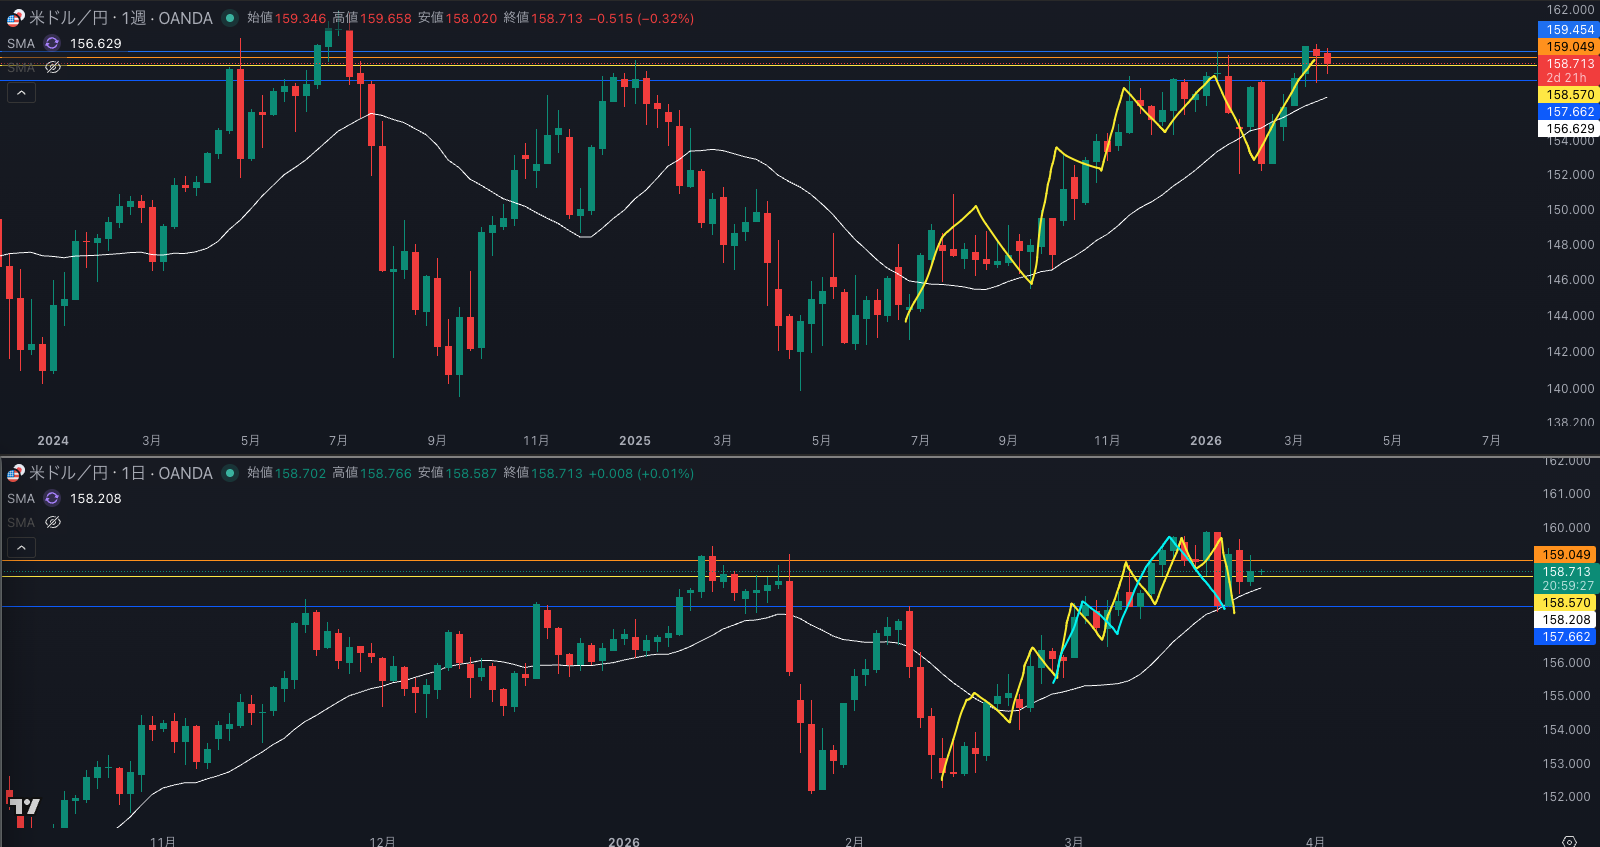Click the green market status dot on the daily chart
Screen dimensions: 1600x847
[x=230, y=473]
